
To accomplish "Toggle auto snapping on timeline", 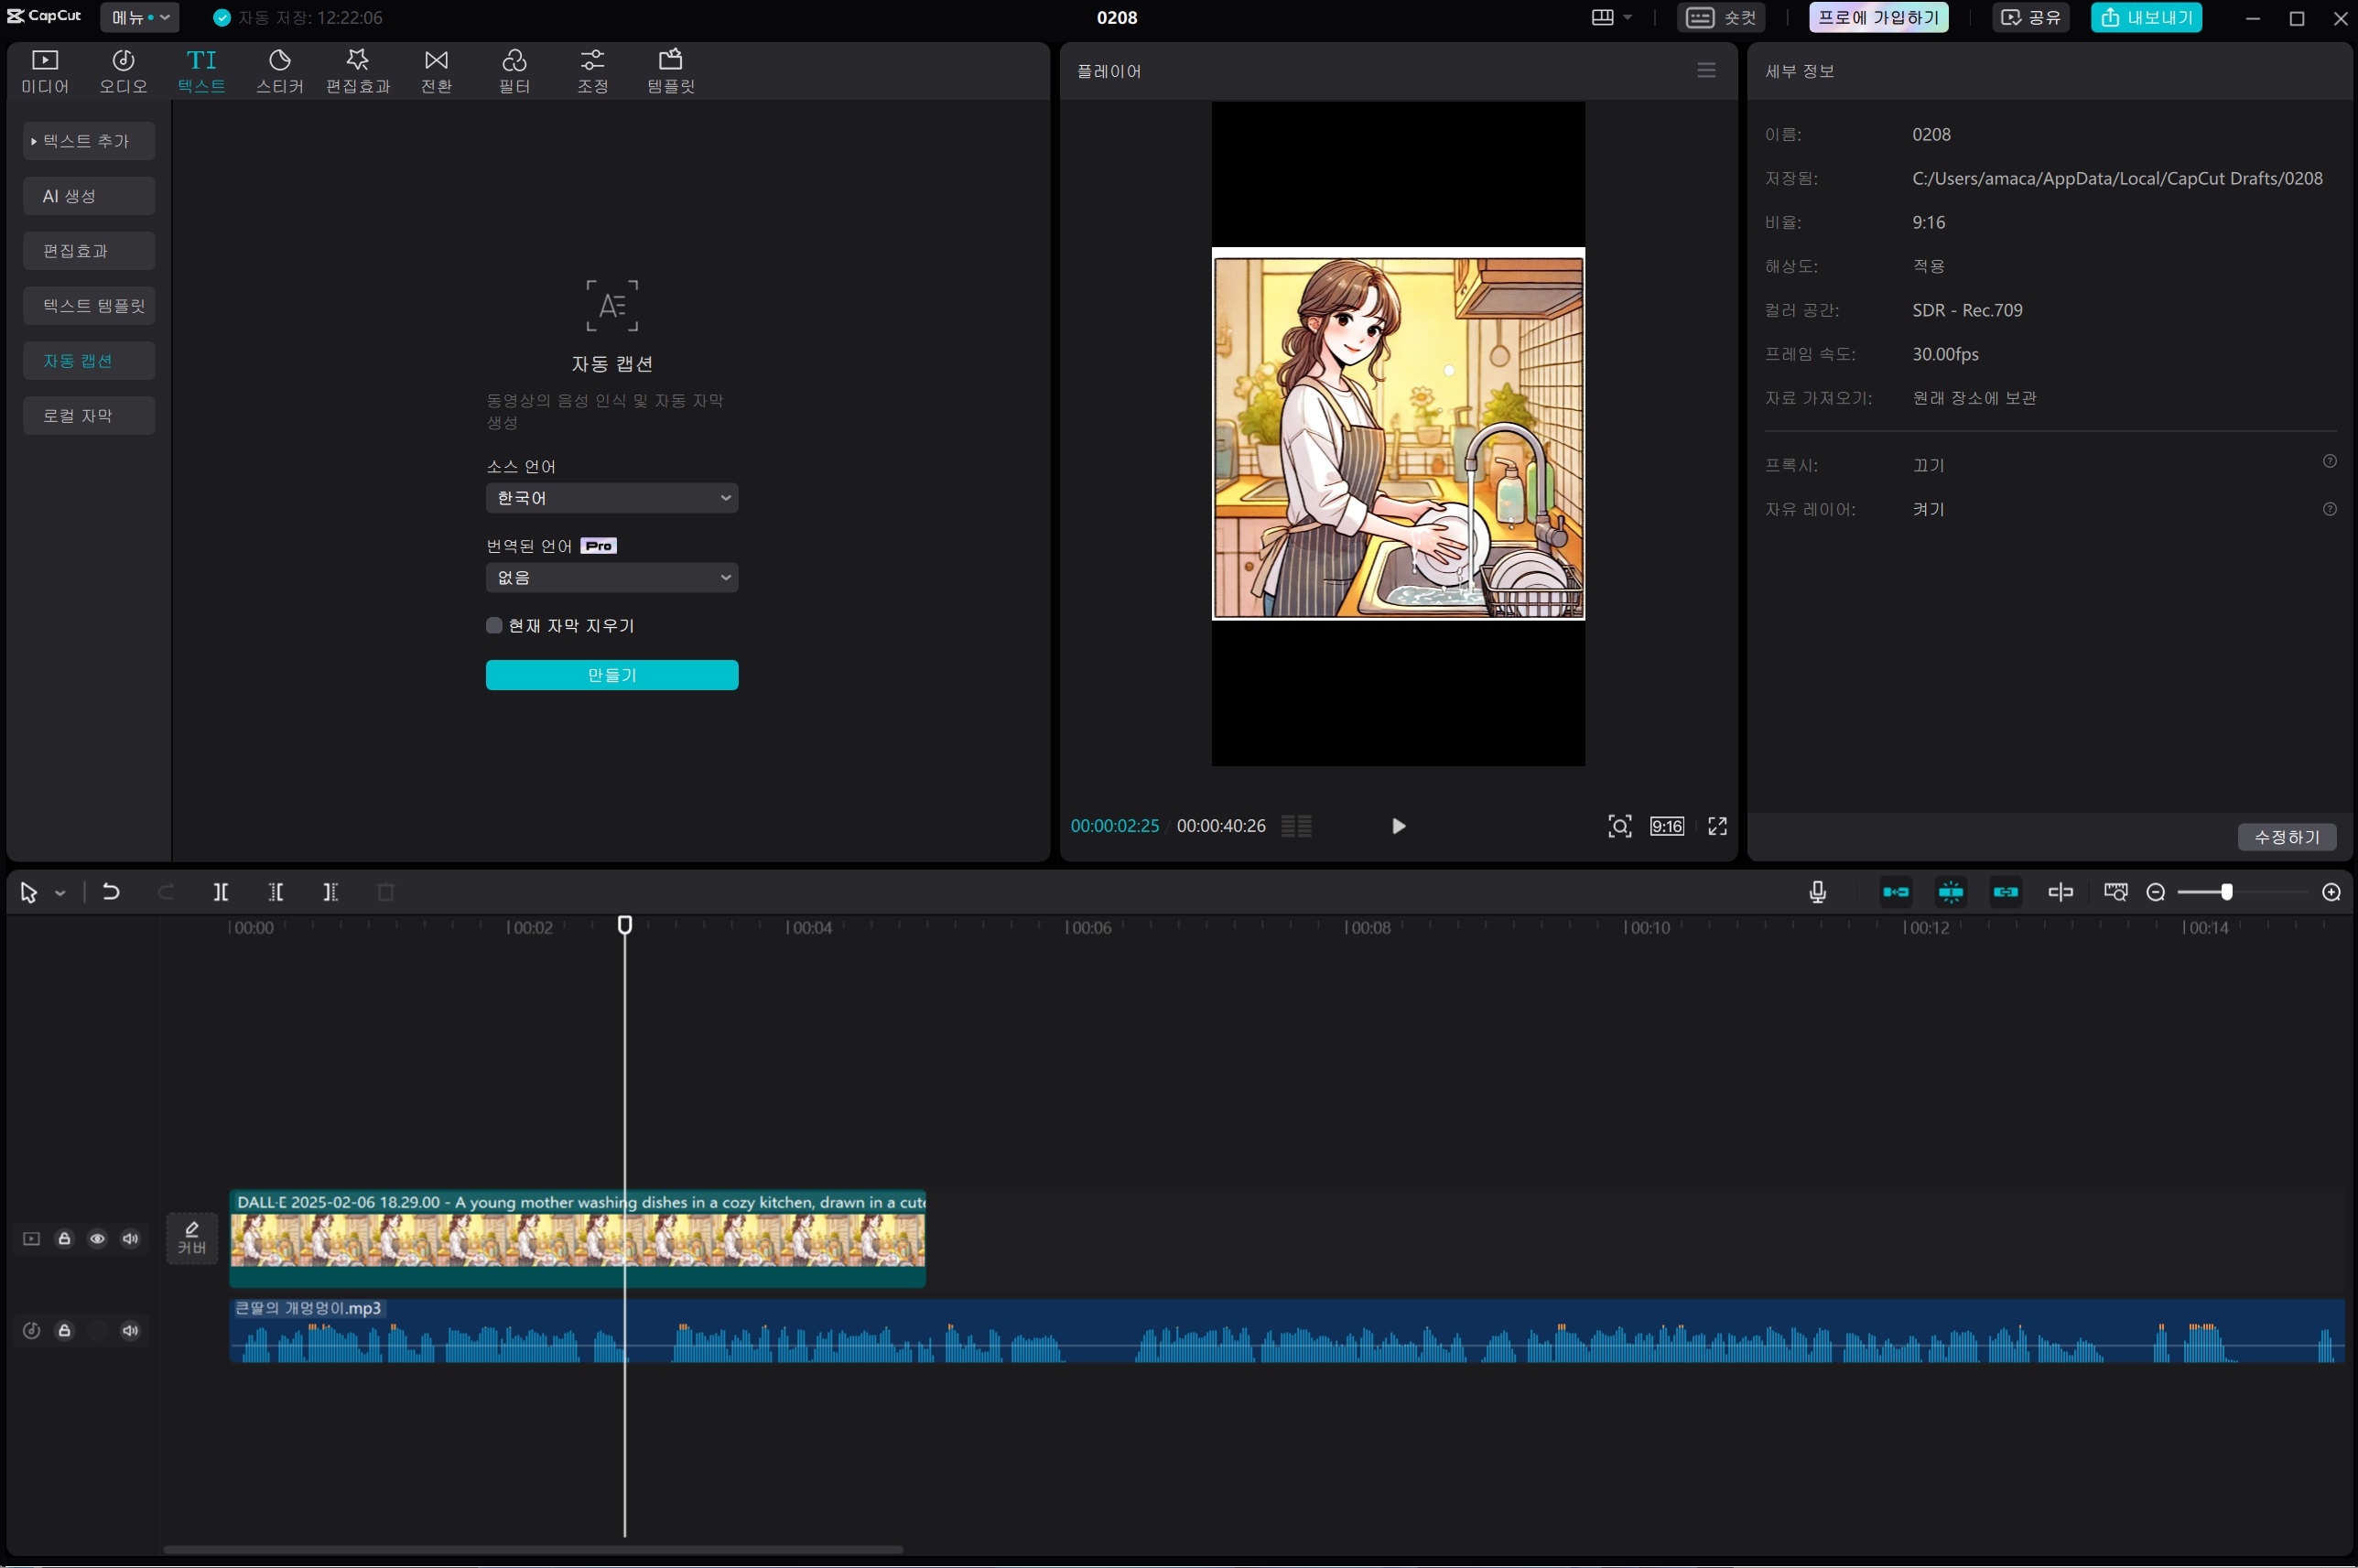I will point(1951,892).
